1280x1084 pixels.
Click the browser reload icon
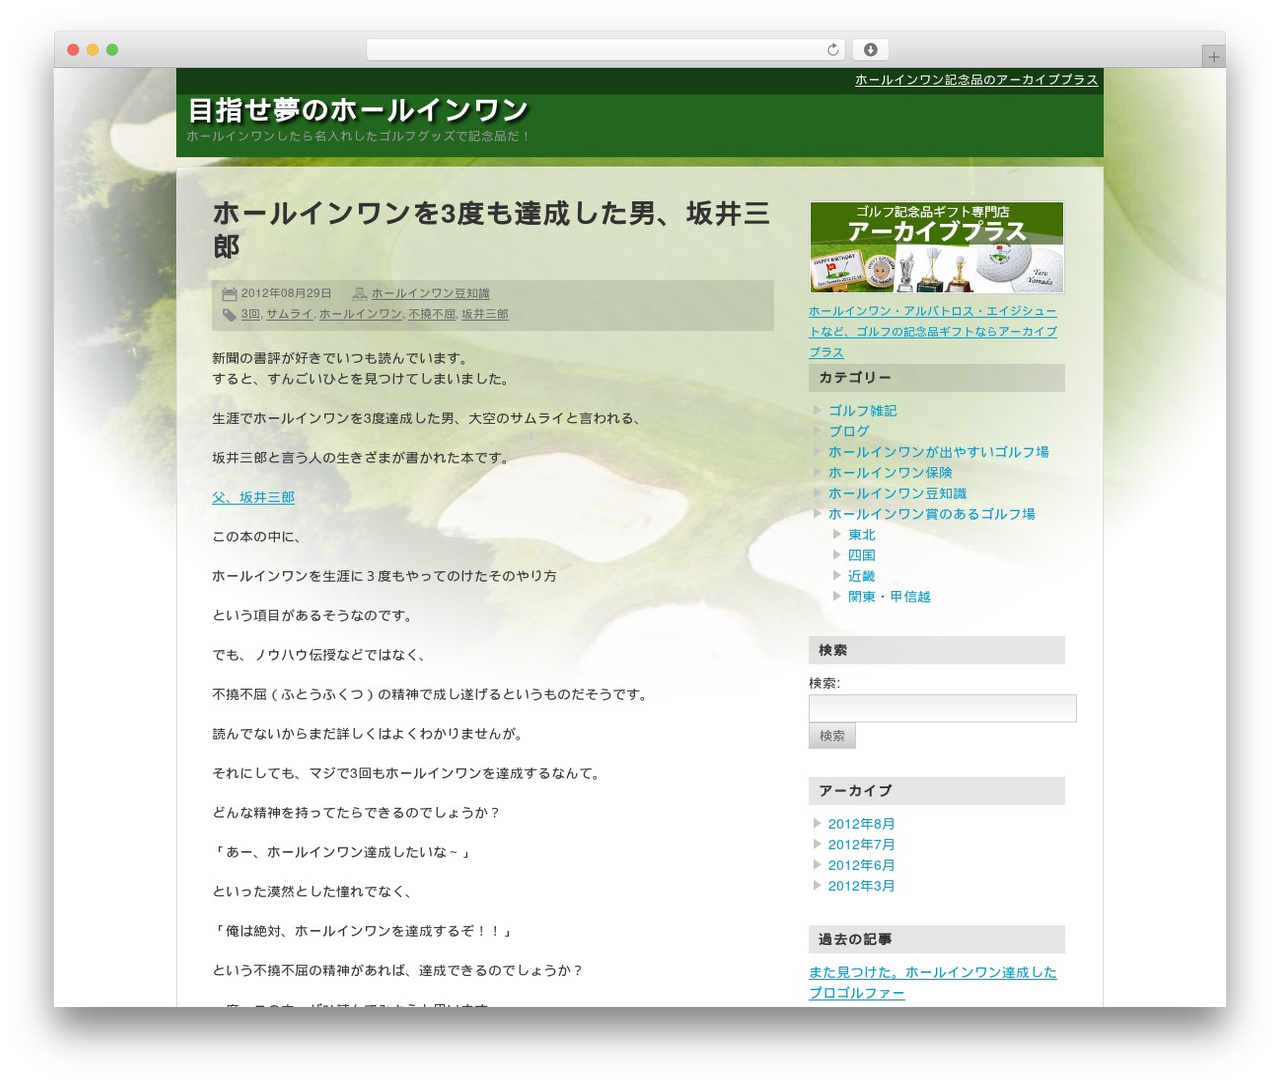coord(832,50)
